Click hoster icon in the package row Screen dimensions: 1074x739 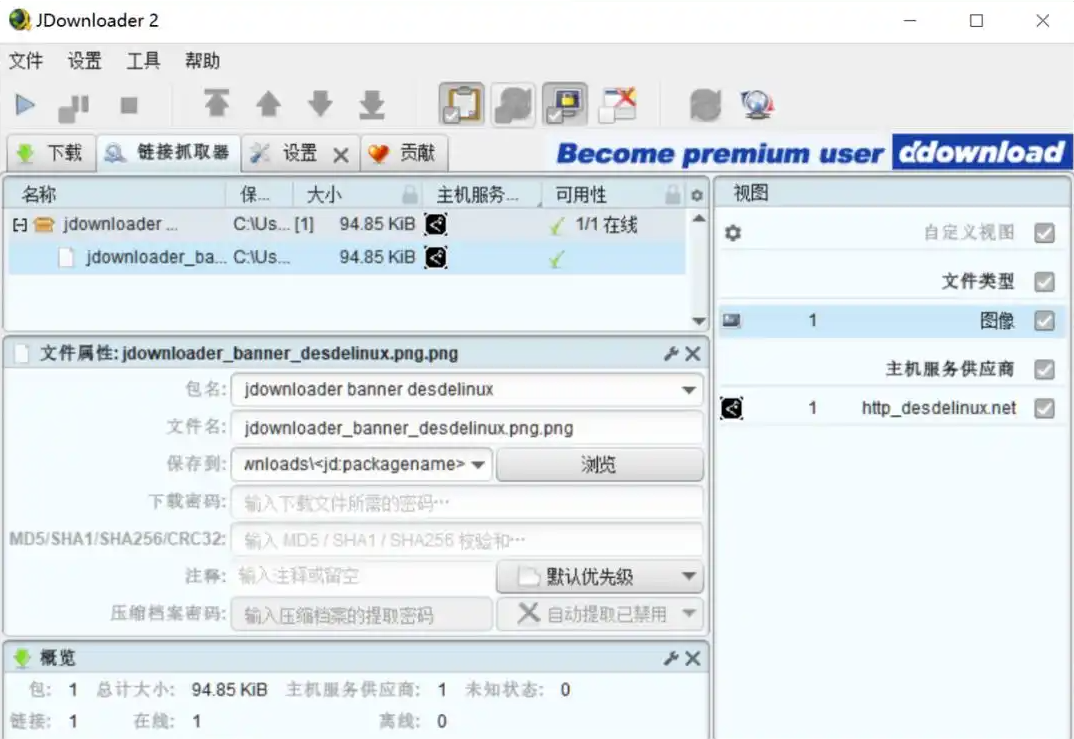436,224
